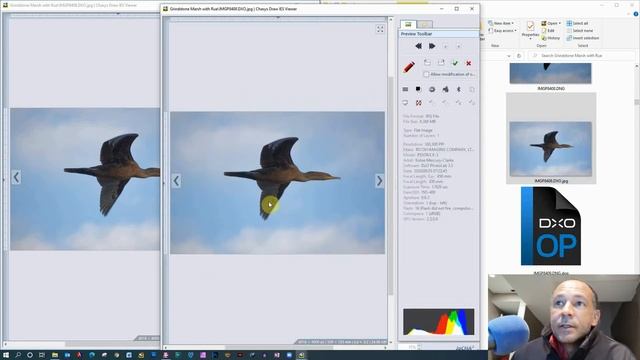The width and height of the screenshot is (640, 360).
Task: Select the top partially visible DNG thumbnail
Action: coord(550,73)
